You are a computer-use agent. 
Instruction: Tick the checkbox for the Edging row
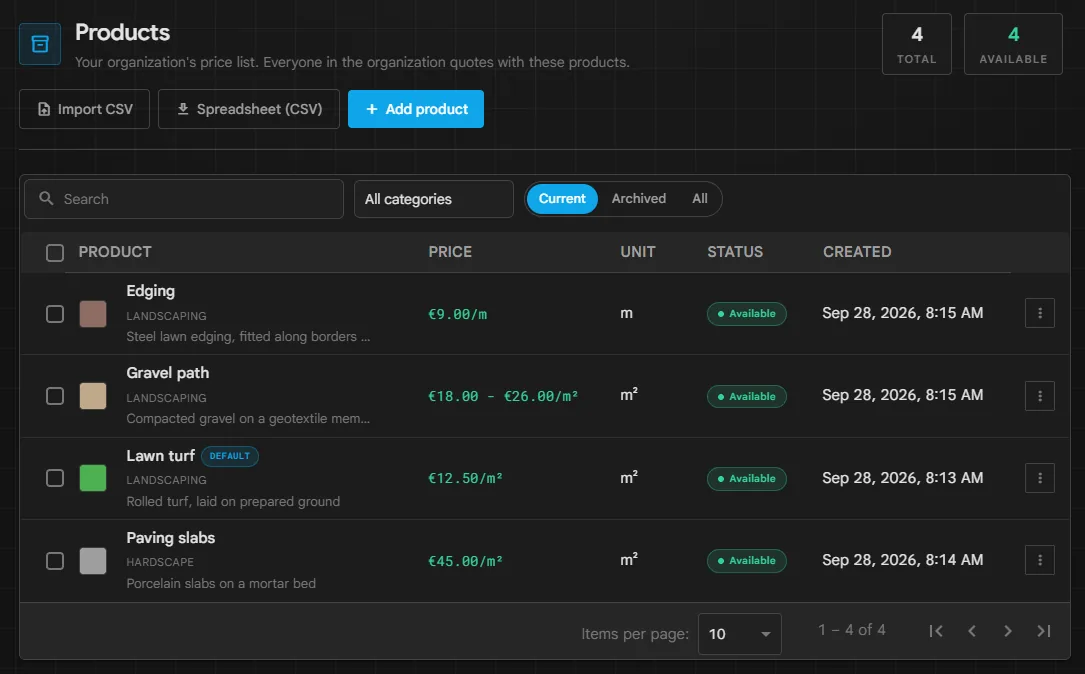55,314
